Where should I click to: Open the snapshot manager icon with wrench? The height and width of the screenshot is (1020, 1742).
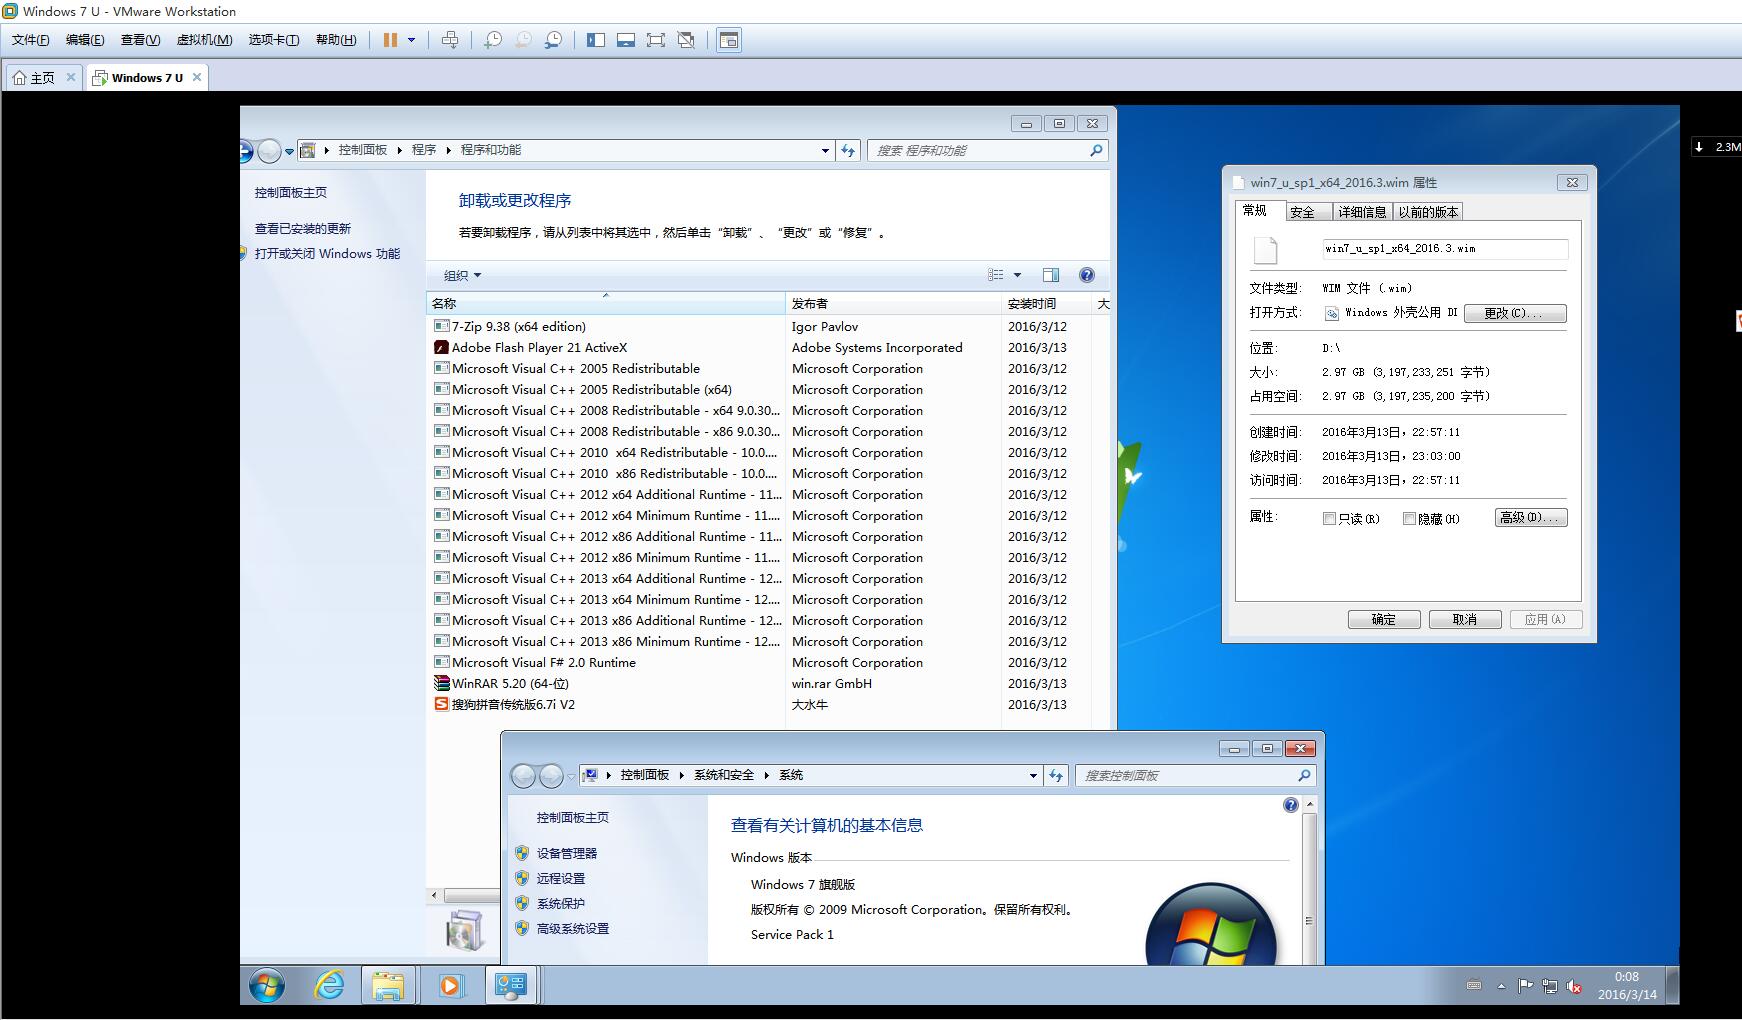click(x=553, y=40)
